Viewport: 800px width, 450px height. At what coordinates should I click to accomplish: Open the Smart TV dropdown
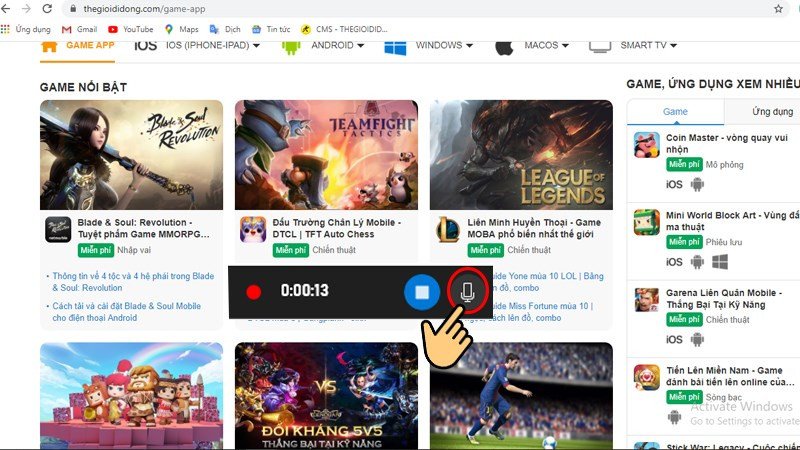pos(648,46)
